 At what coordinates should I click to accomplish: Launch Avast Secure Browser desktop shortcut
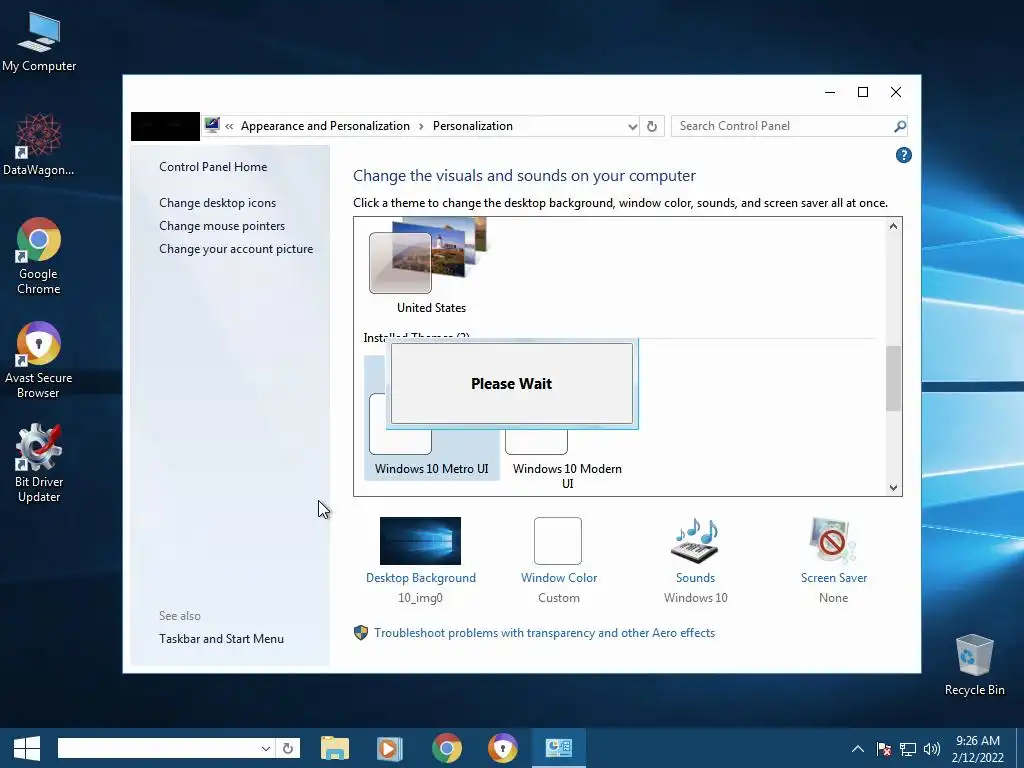(39, 359)
